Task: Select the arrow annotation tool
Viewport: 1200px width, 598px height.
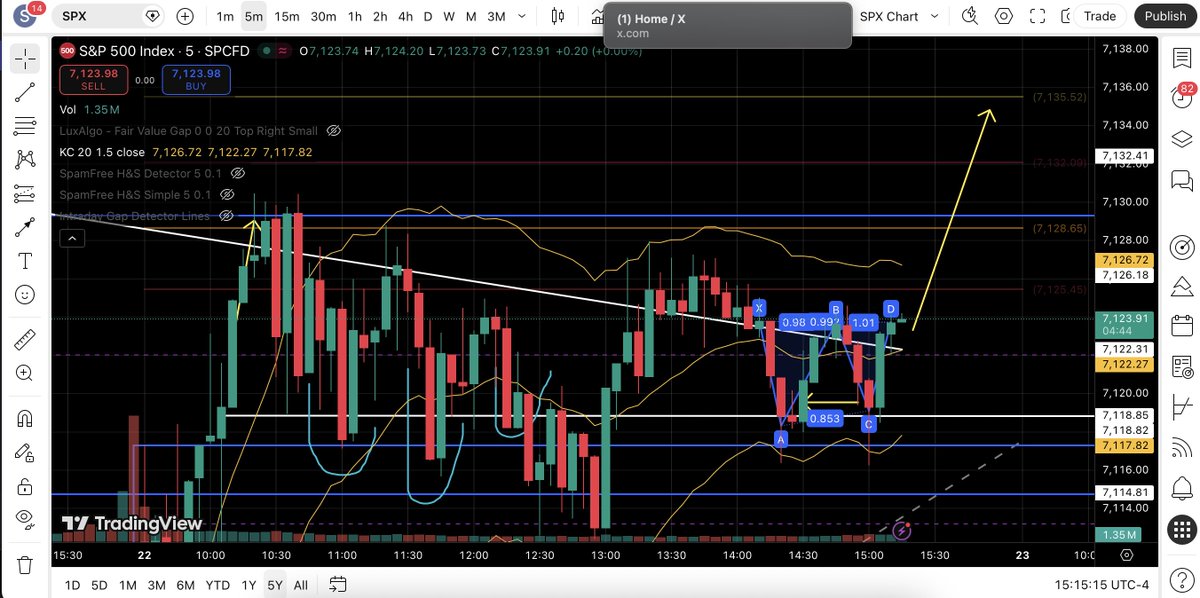Action: coord(25,228)
